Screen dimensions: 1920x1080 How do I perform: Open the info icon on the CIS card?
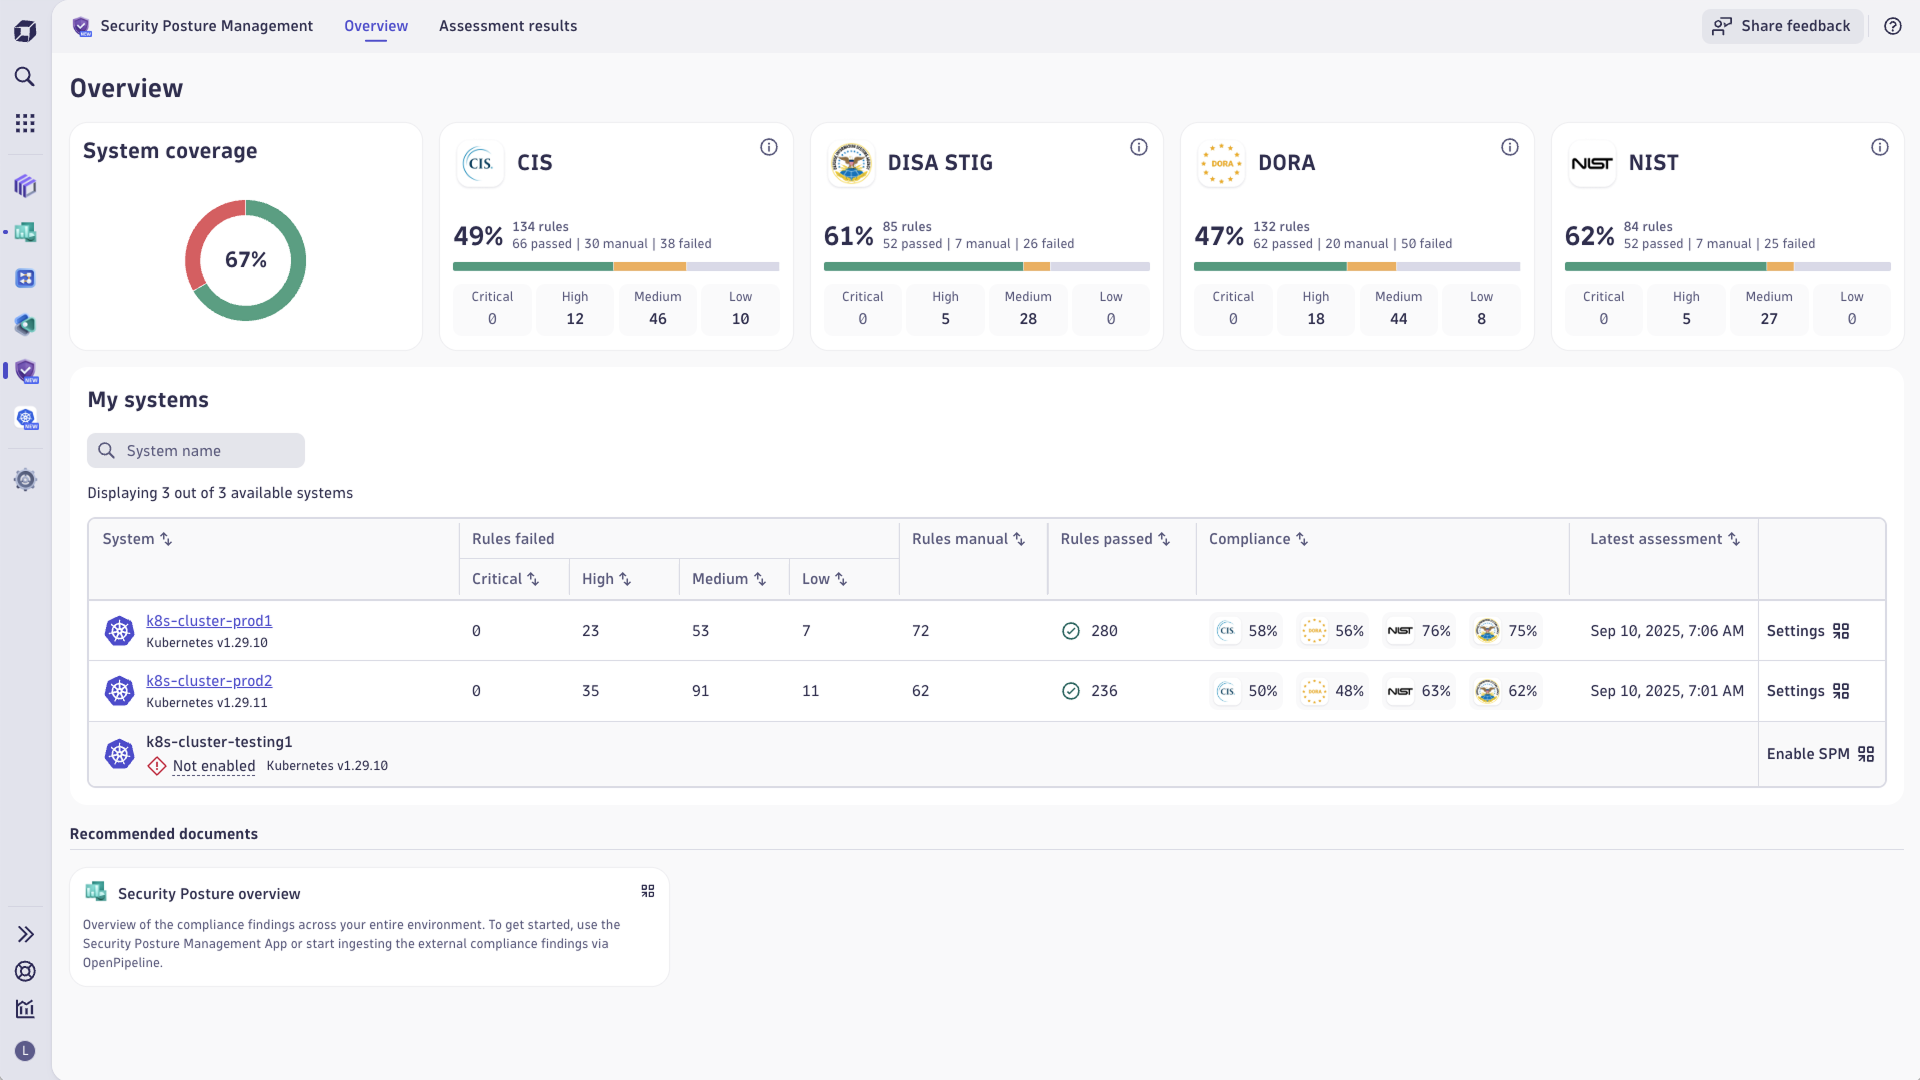click(x=769, y=147)
